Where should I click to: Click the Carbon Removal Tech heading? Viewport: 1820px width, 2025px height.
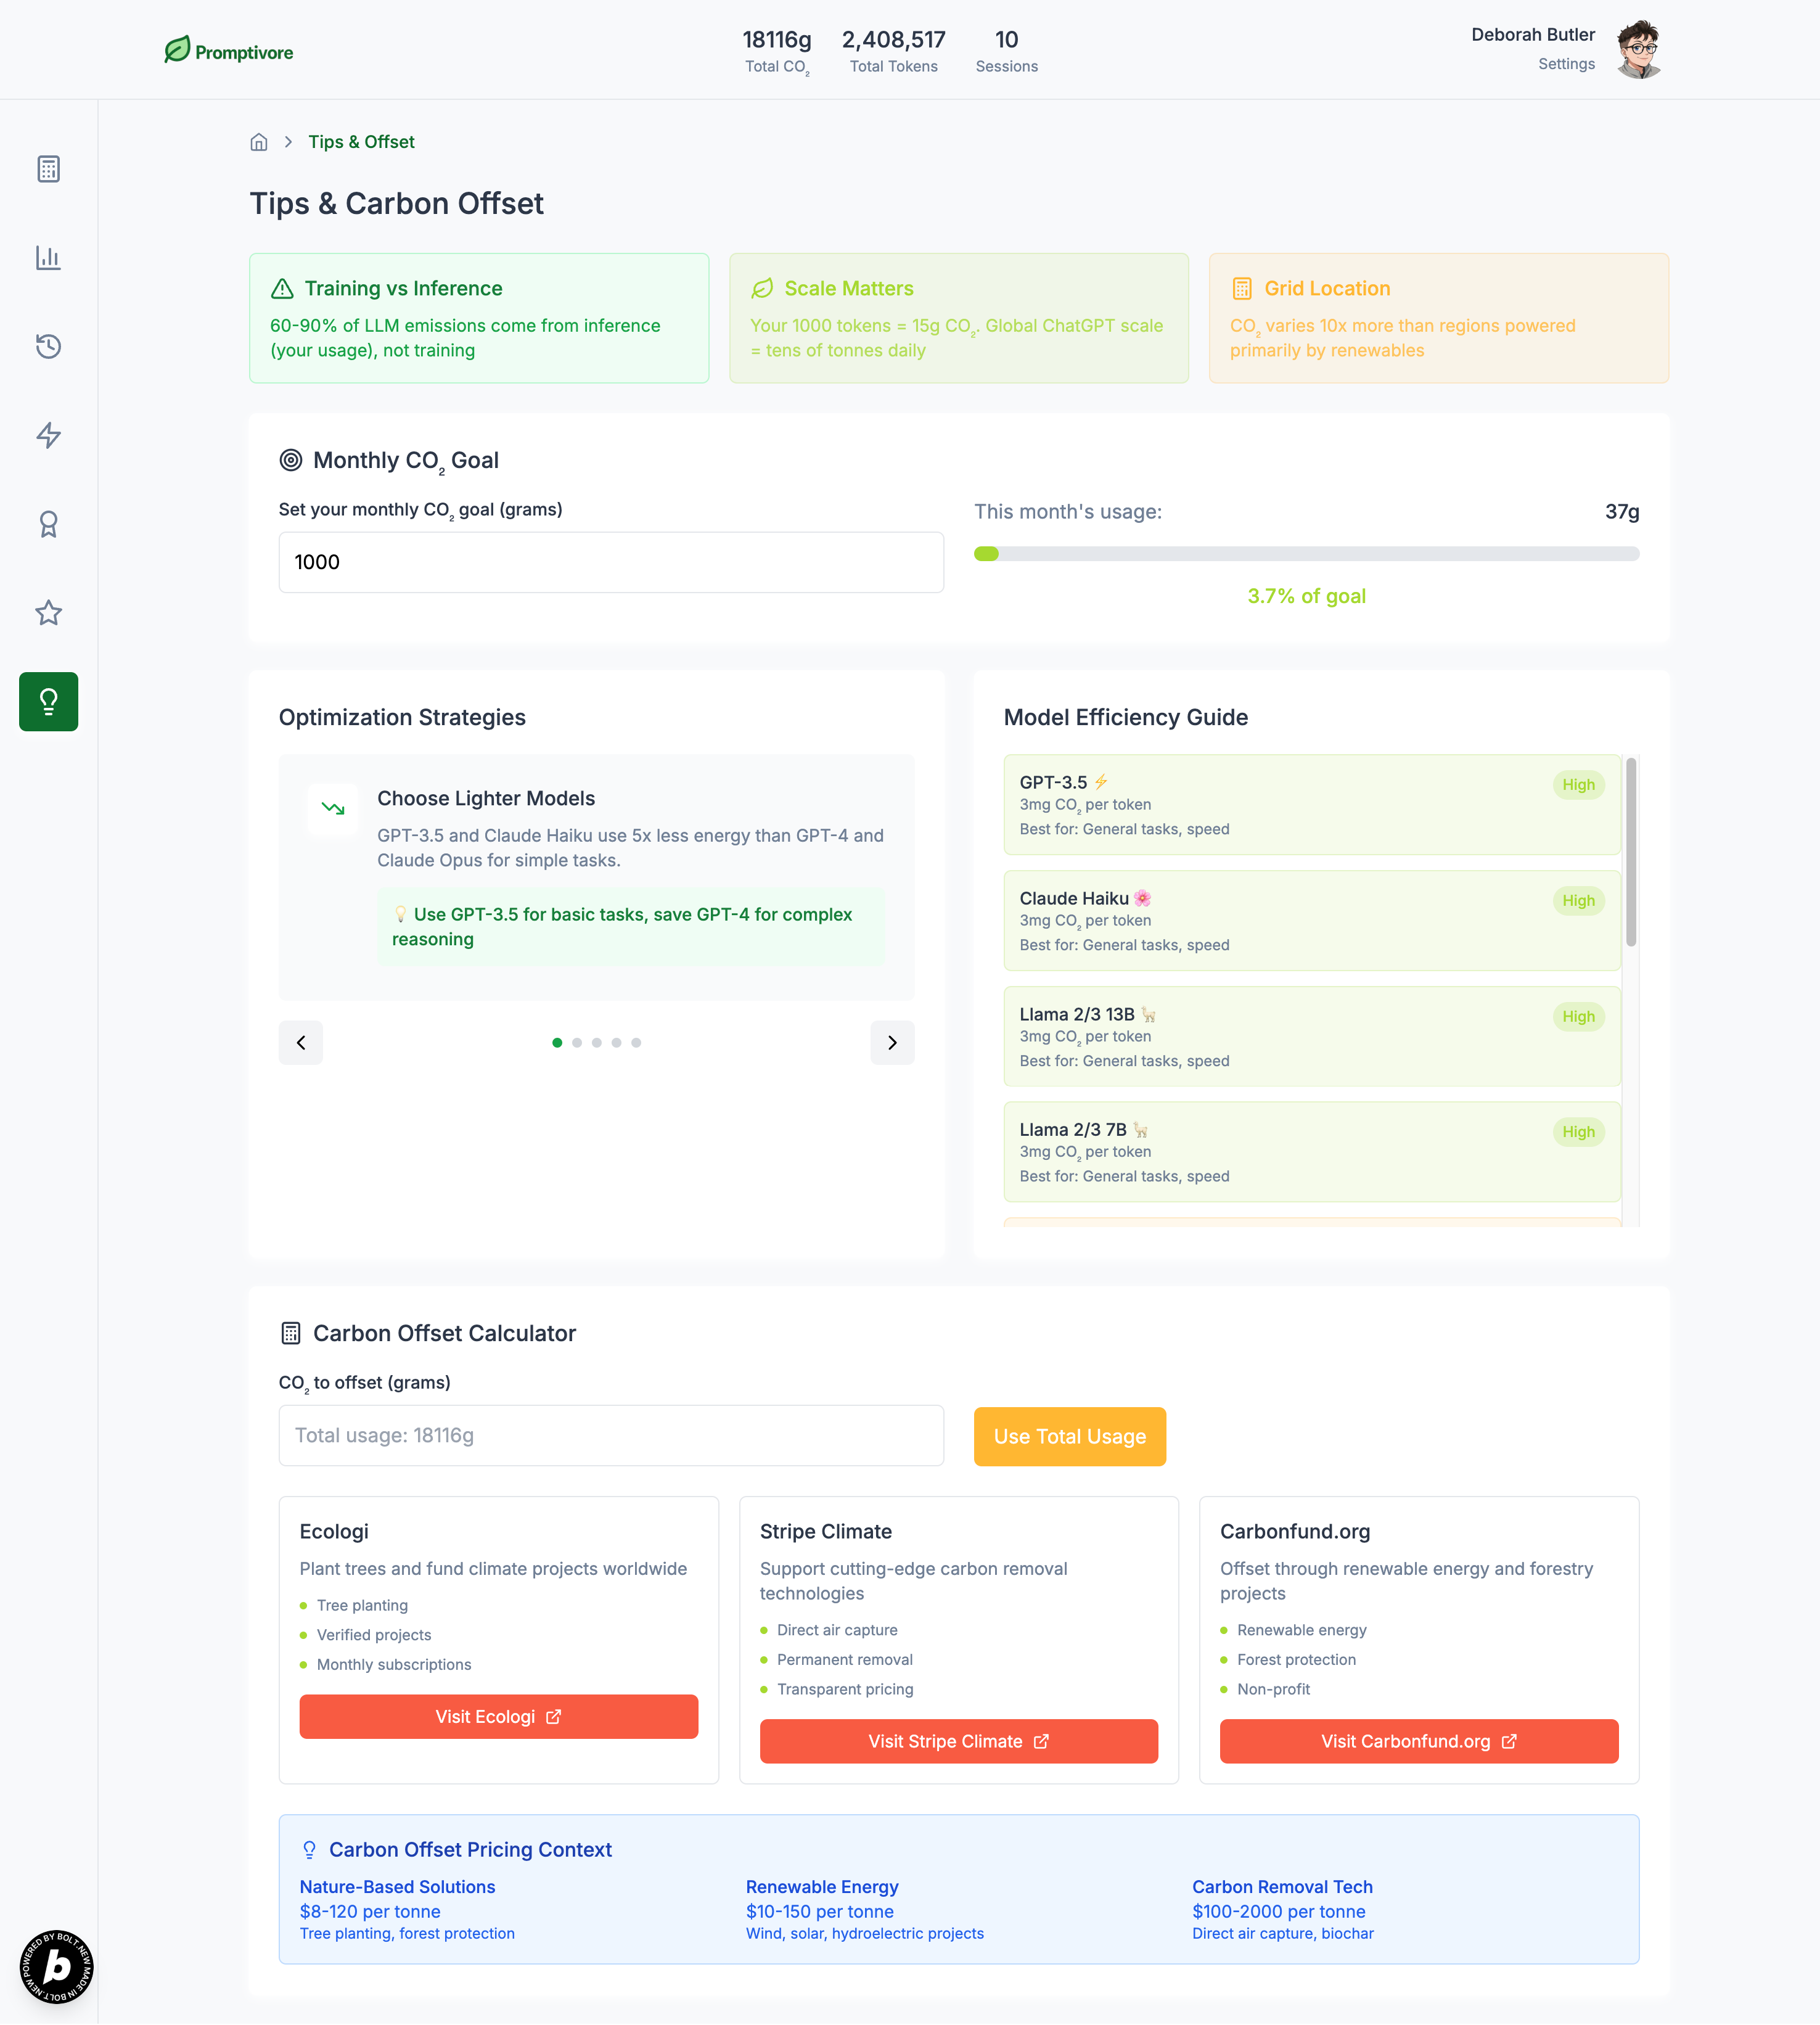1282,1887
